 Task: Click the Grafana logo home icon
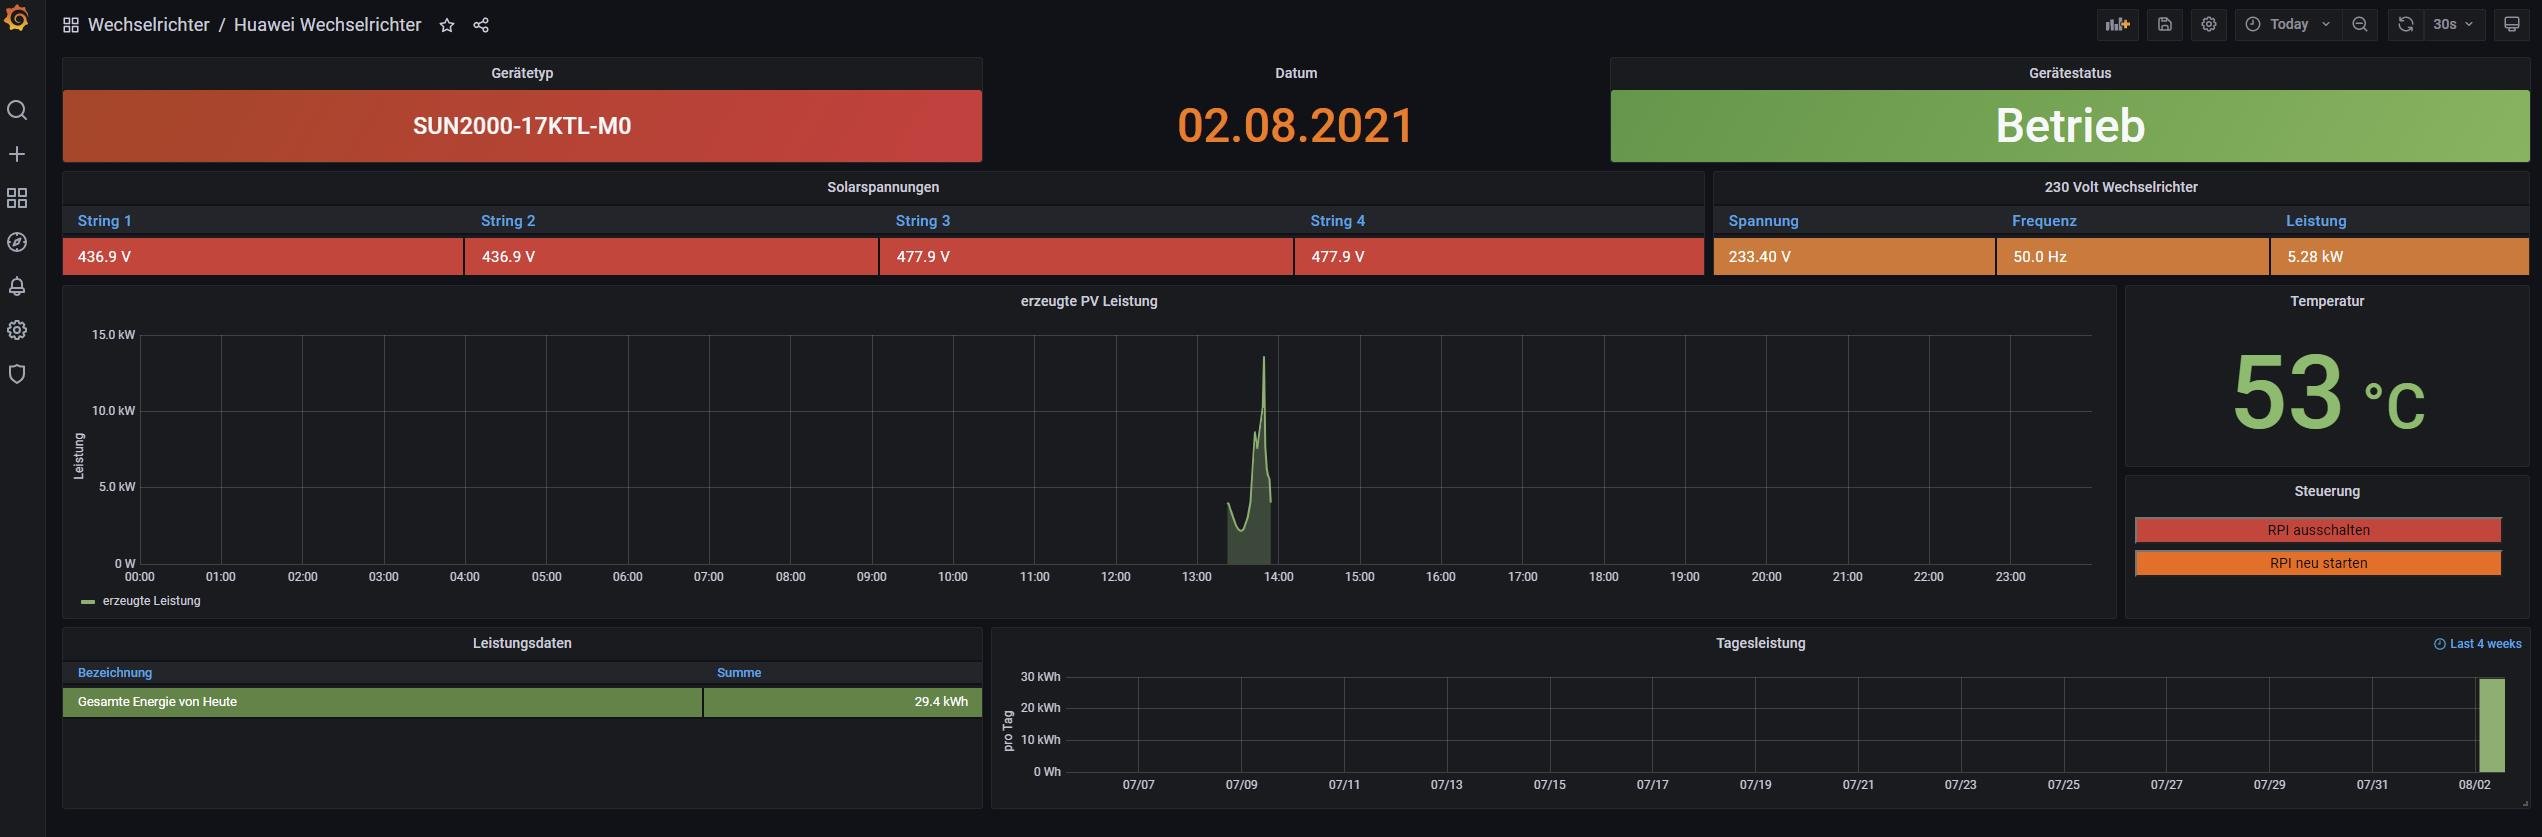tap(17, 18)
